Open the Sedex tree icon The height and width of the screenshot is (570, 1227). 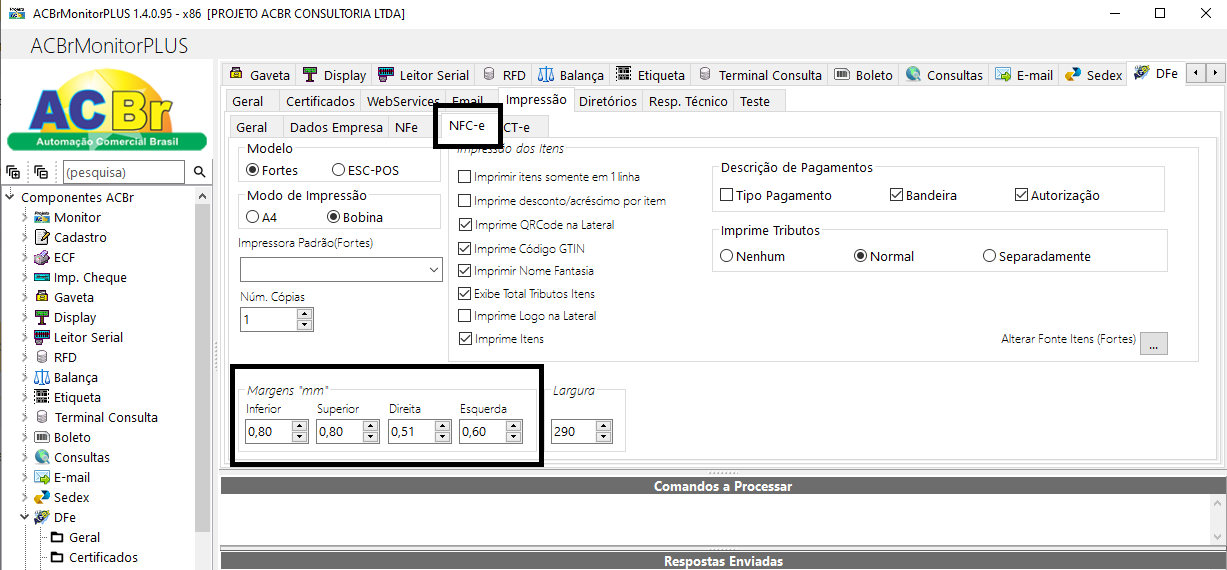(42, 497)
